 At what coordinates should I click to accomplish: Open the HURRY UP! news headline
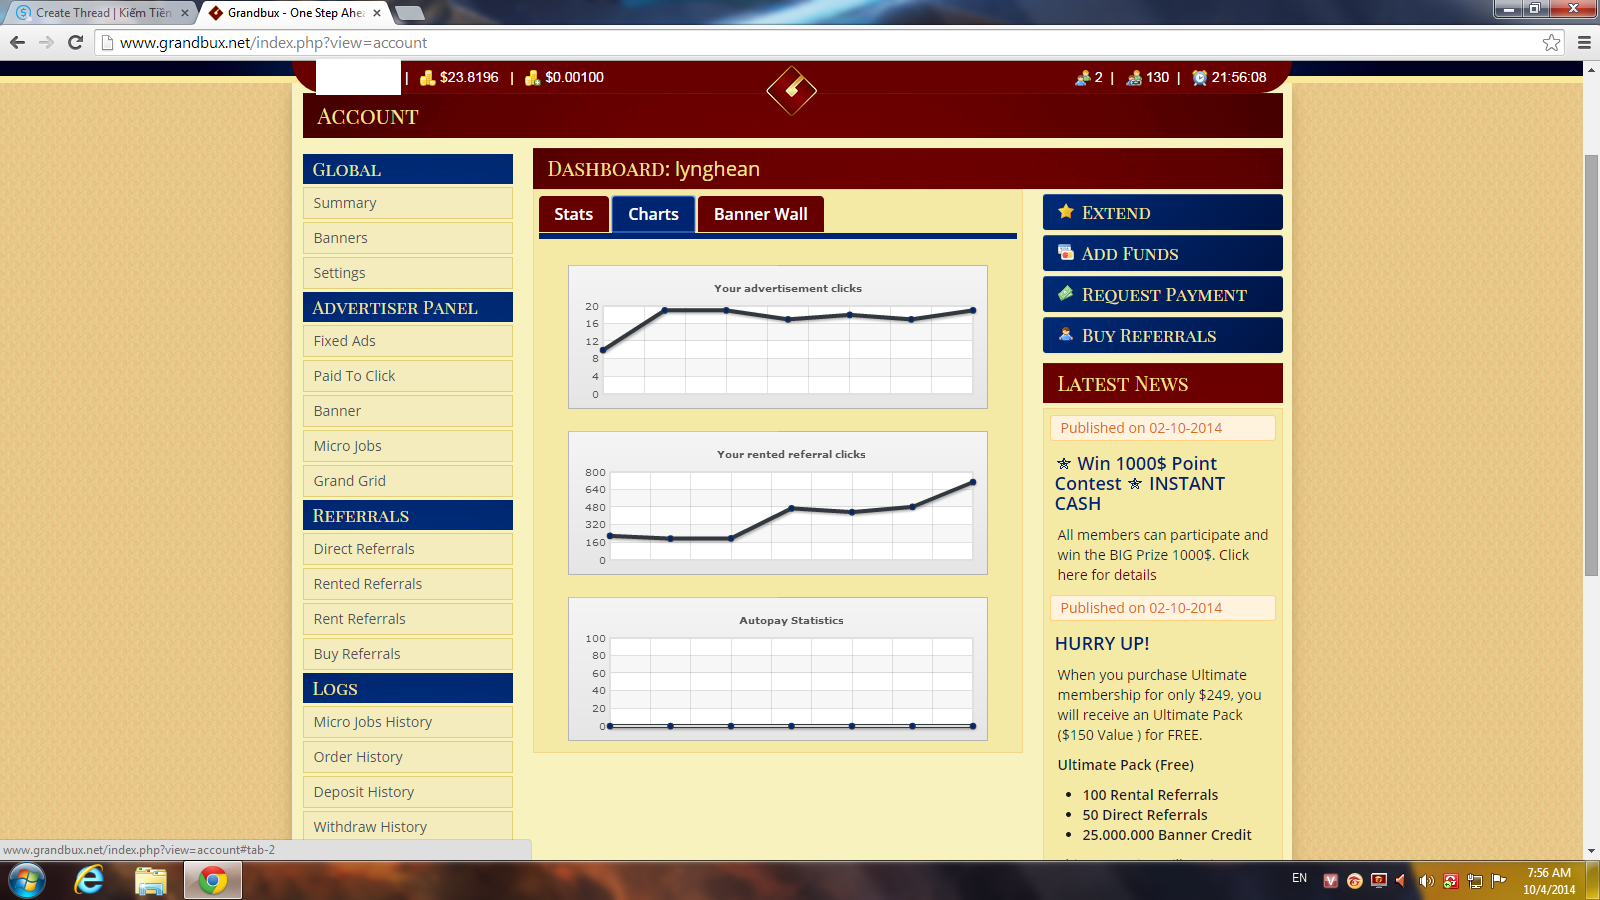pos(1102,644)
